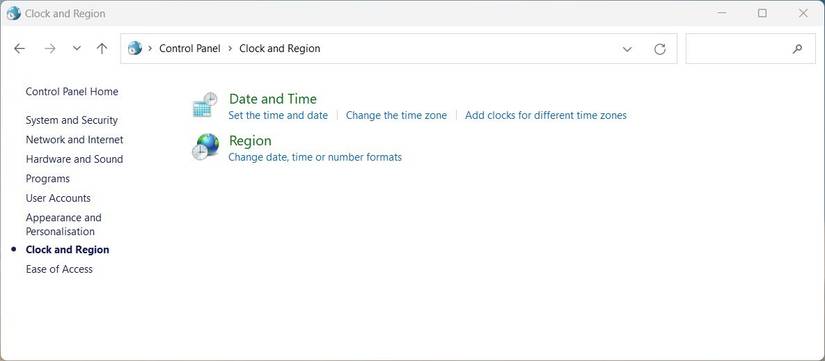Open the recent locations dropdown chevron
This screenshot has width=825, height=361.
pyautogui.click(x=77, y=48)
